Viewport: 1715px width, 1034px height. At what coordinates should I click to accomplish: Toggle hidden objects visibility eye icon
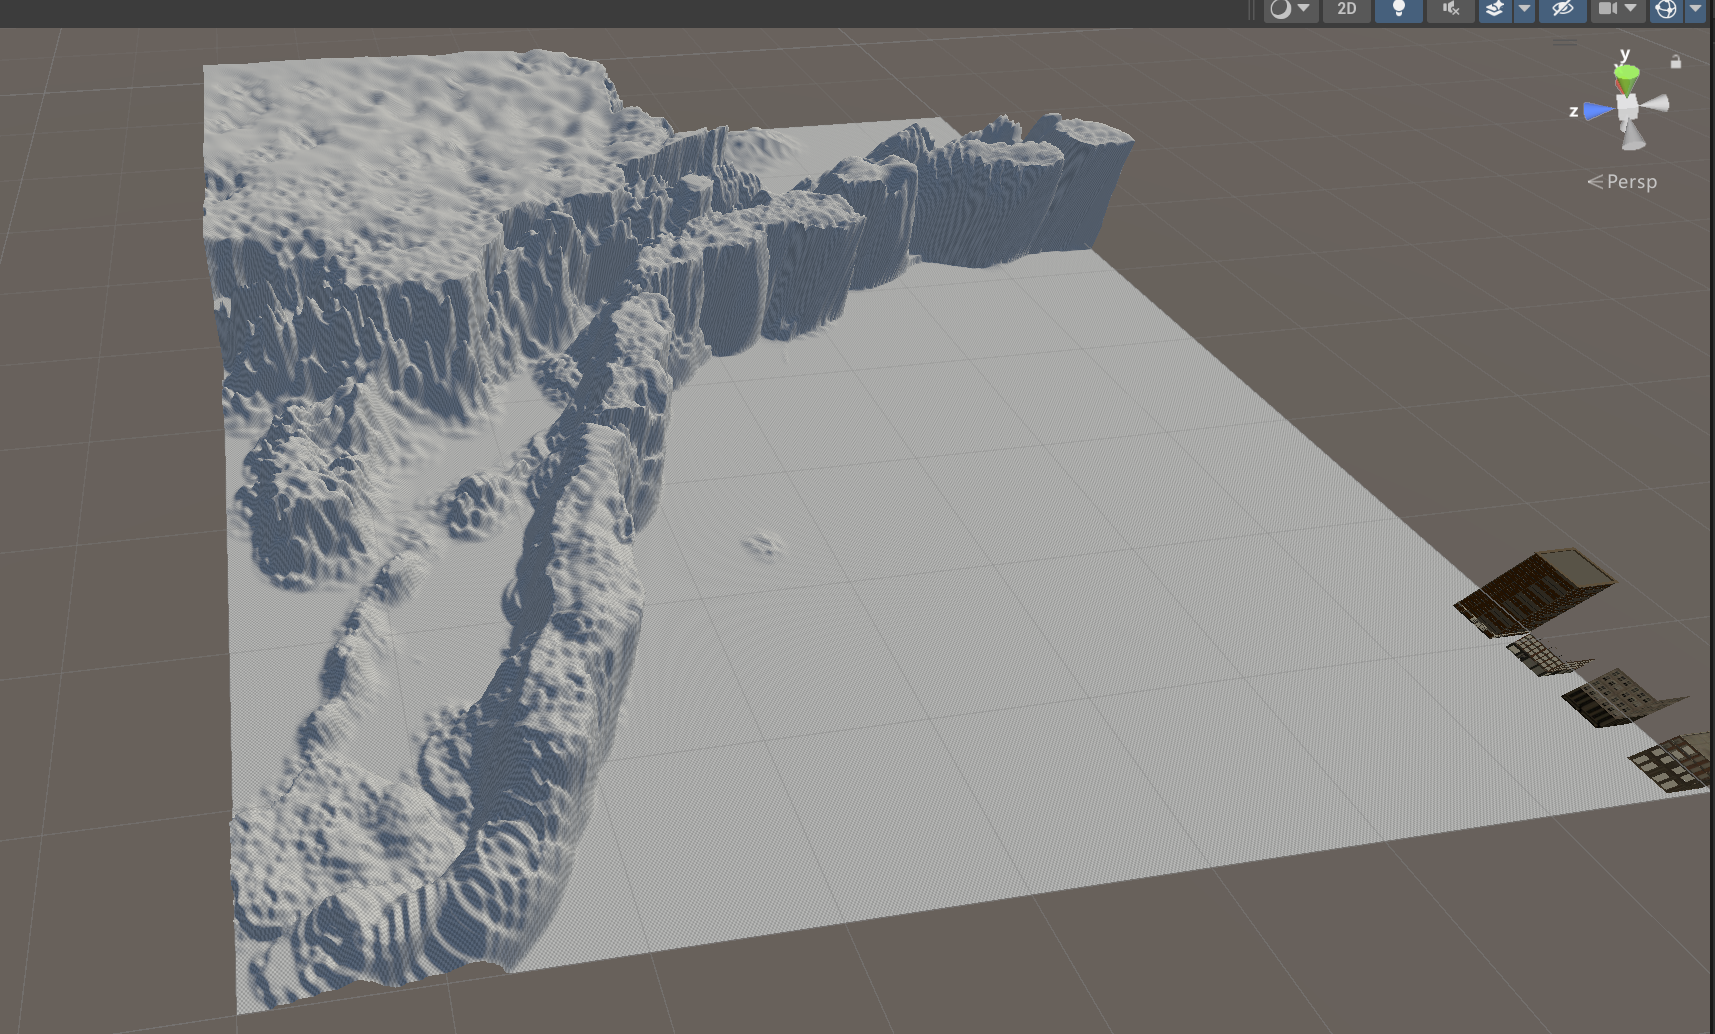coord(1562,9)
